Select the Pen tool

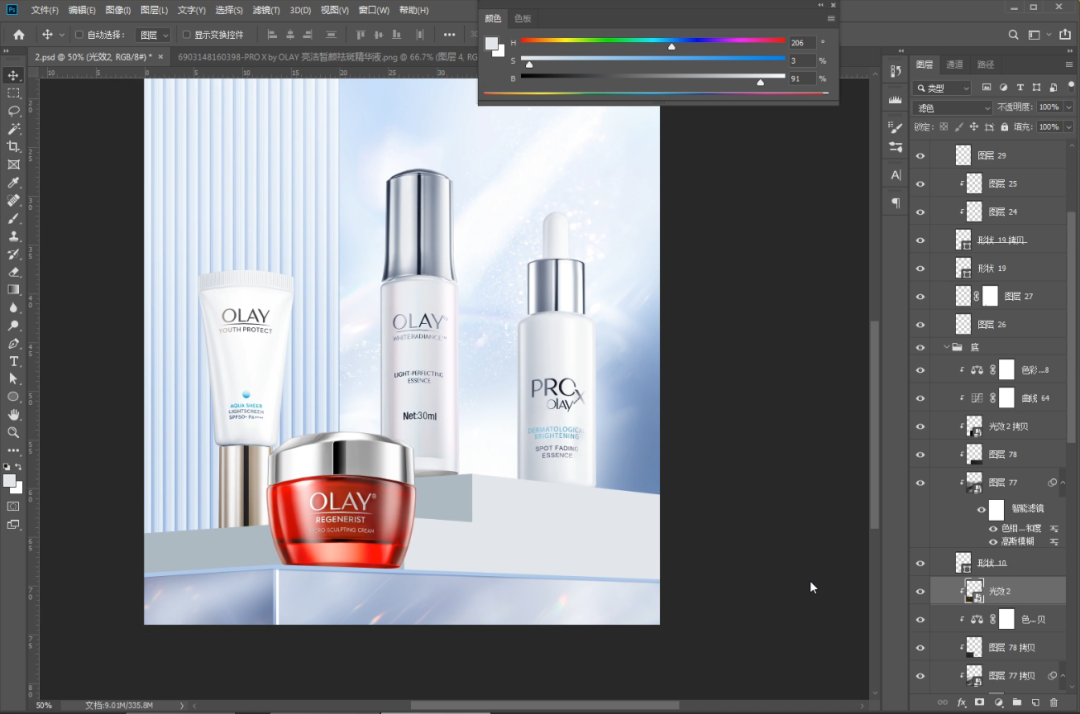pos(13,344)
